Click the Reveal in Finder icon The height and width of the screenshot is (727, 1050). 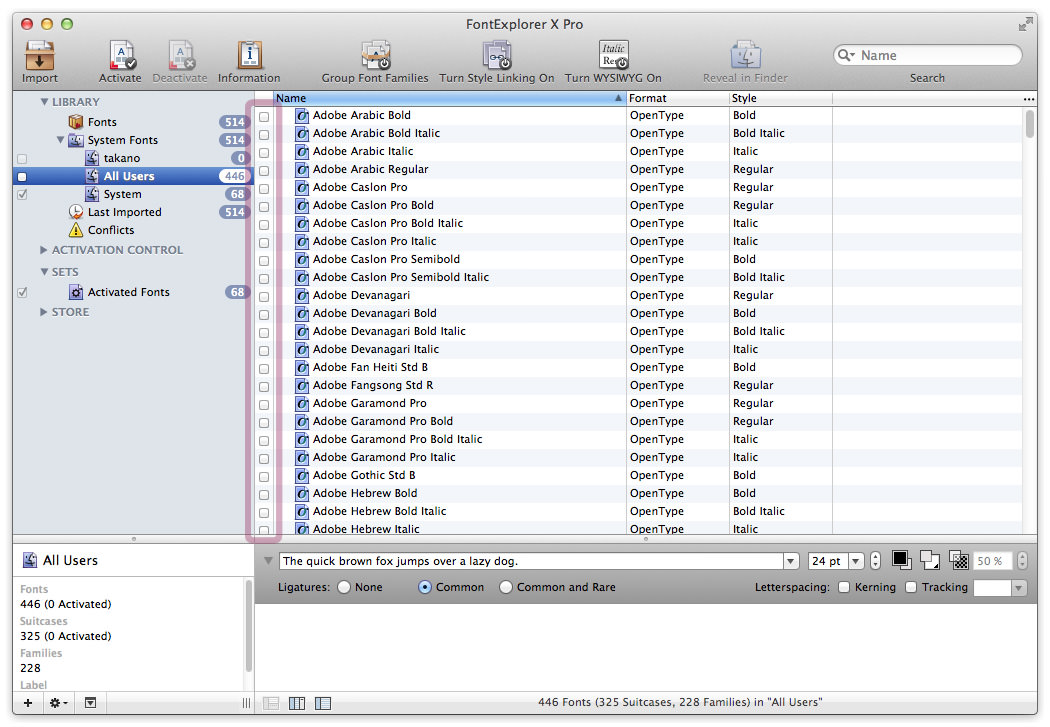coord(745,56)
